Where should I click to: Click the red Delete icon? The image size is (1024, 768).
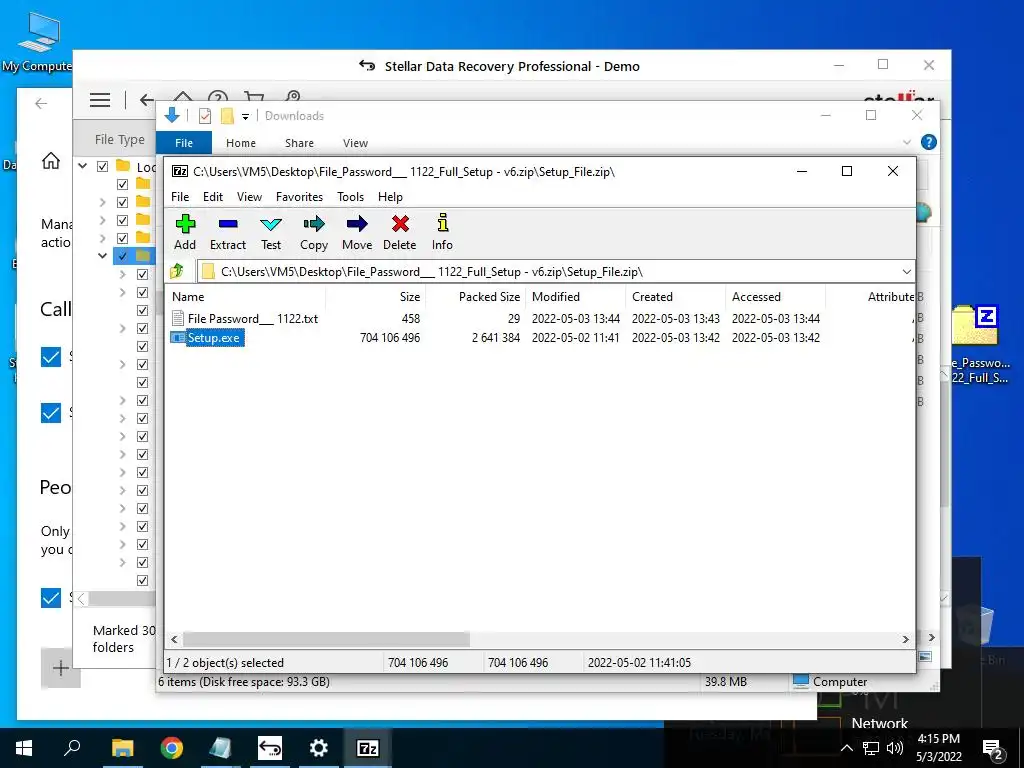pos(400,224)
